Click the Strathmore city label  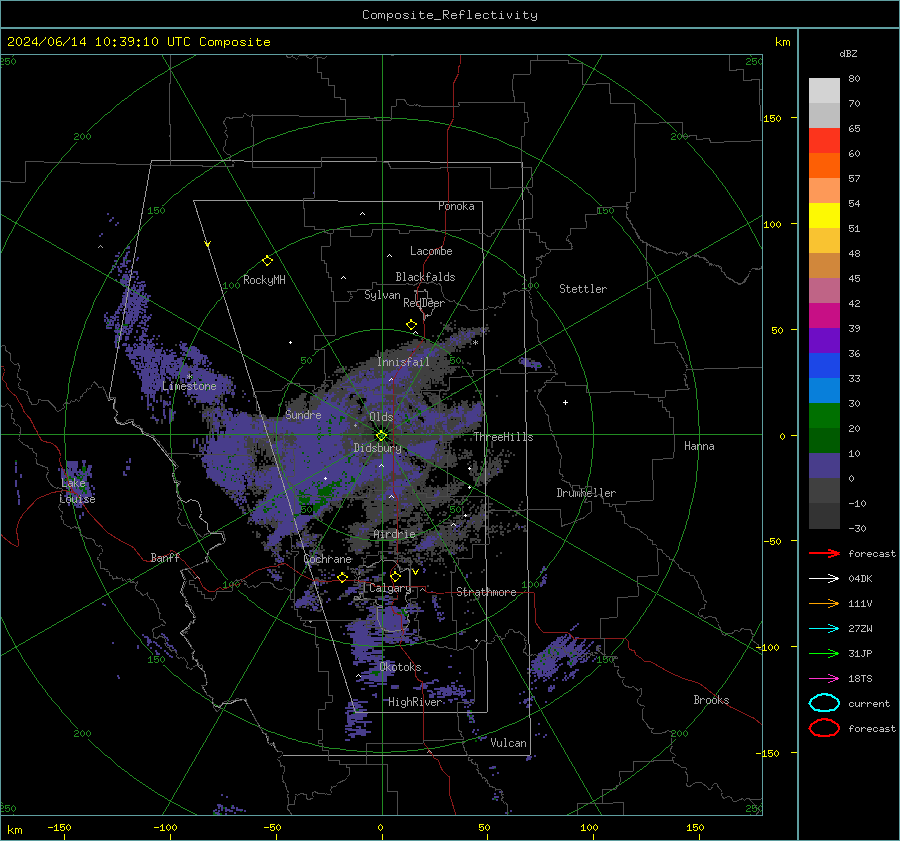click(486, 592)
